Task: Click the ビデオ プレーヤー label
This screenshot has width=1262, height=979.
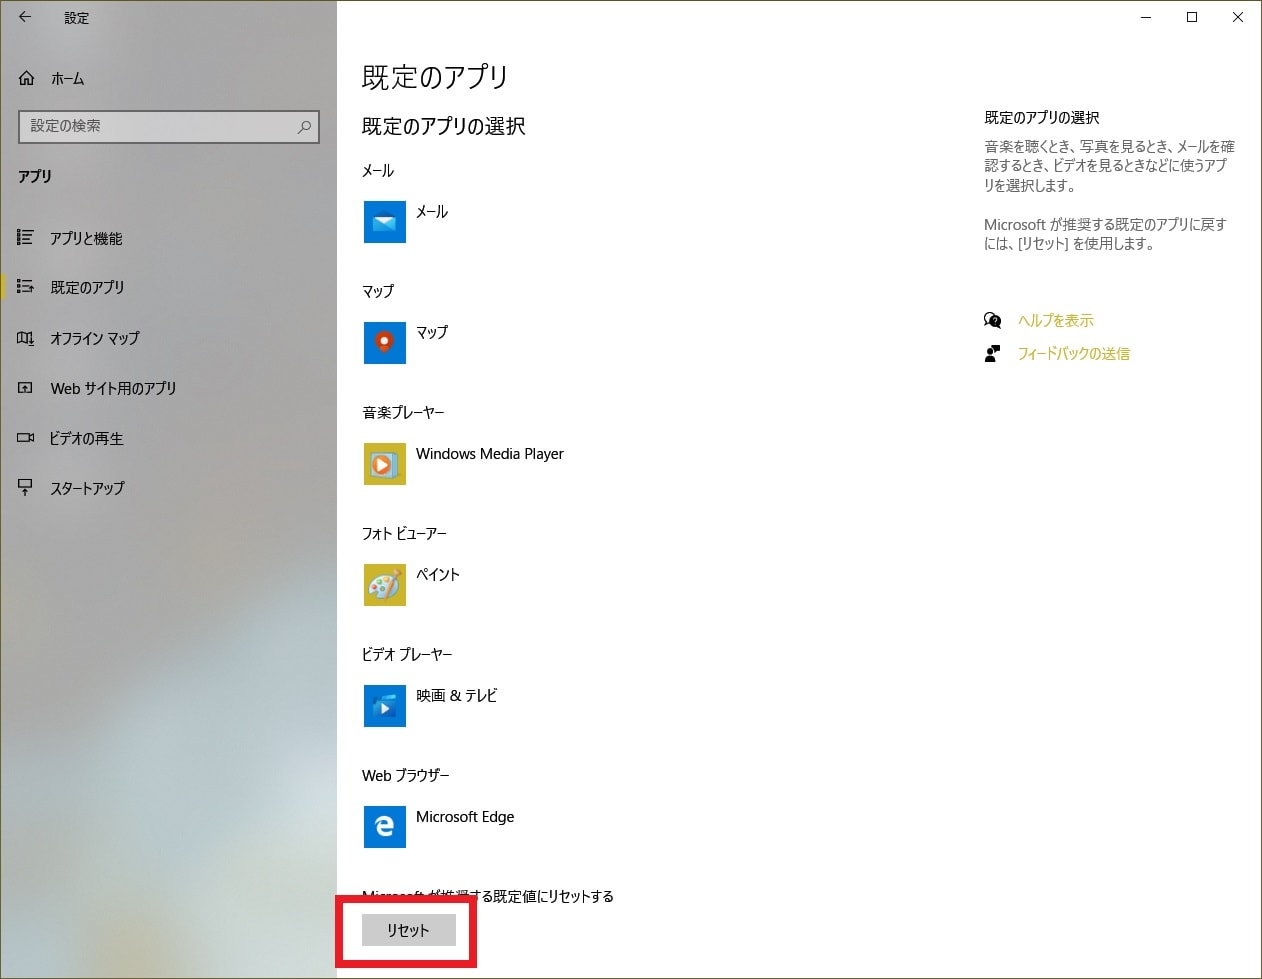Action: coord(407,655)
